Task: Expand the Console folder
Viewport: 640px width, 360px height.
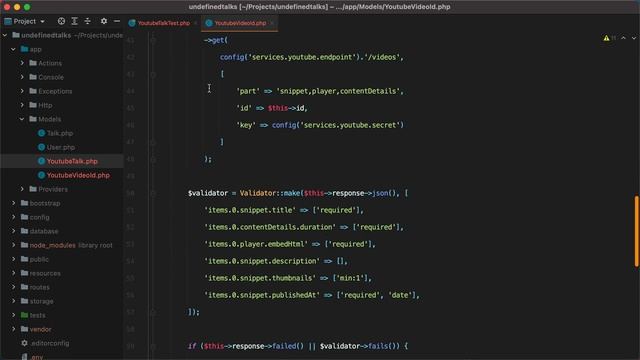Action: 22,77
